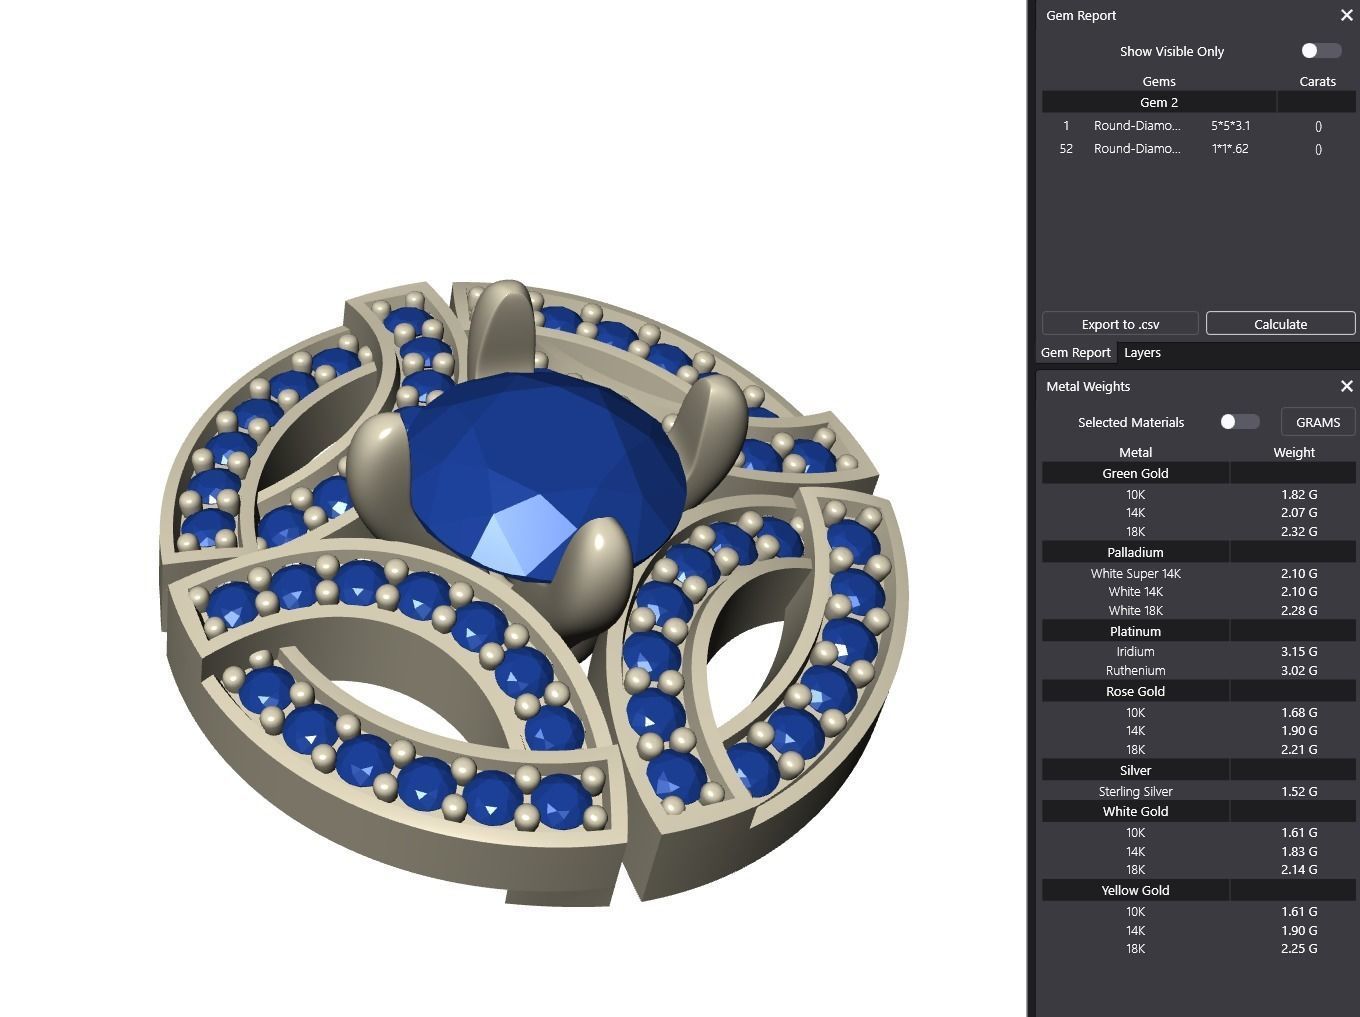1360x1017 pixels.
Task: Export gem report to .csv
Action: (x=1120, y=324)
